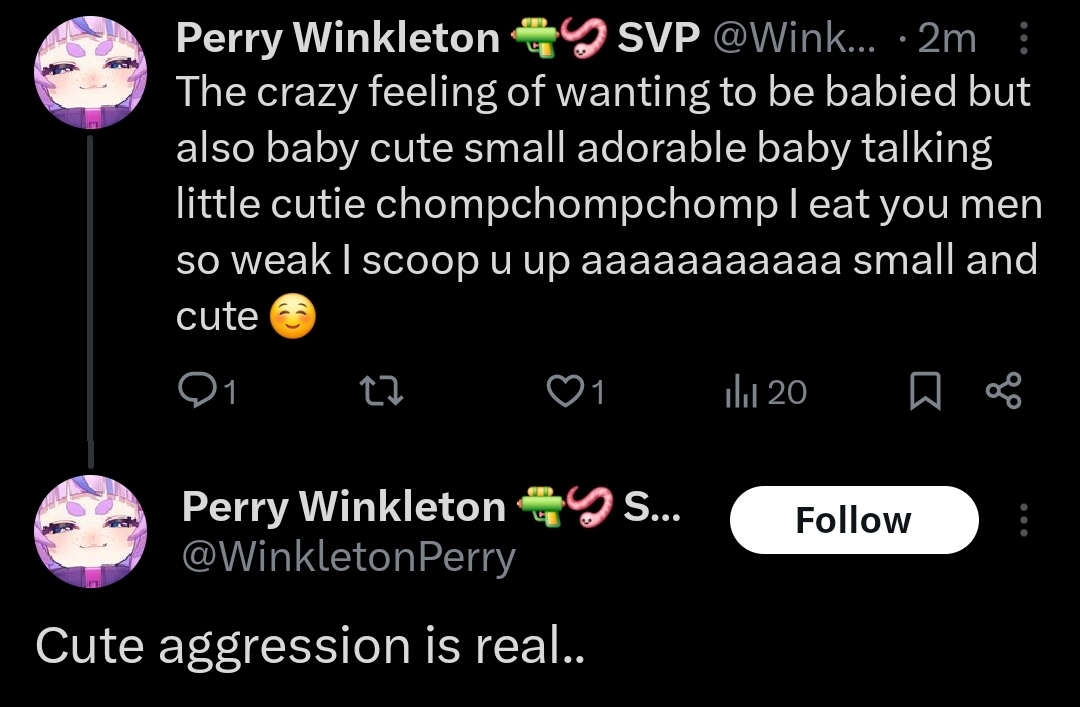Click the 2m timestamp on the tweet

click(944, 38)
